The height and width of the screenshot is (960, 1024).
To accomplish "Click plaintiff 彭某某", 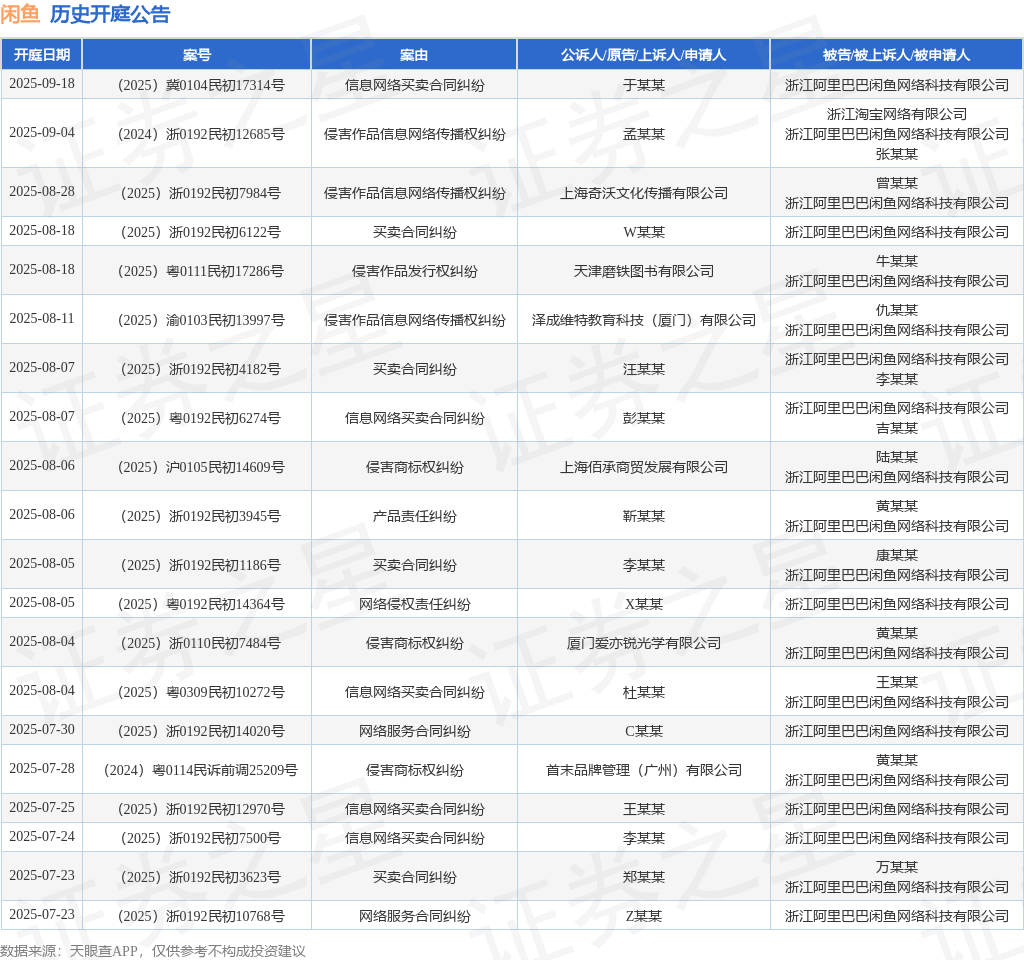I will click(x=644, y=418).
